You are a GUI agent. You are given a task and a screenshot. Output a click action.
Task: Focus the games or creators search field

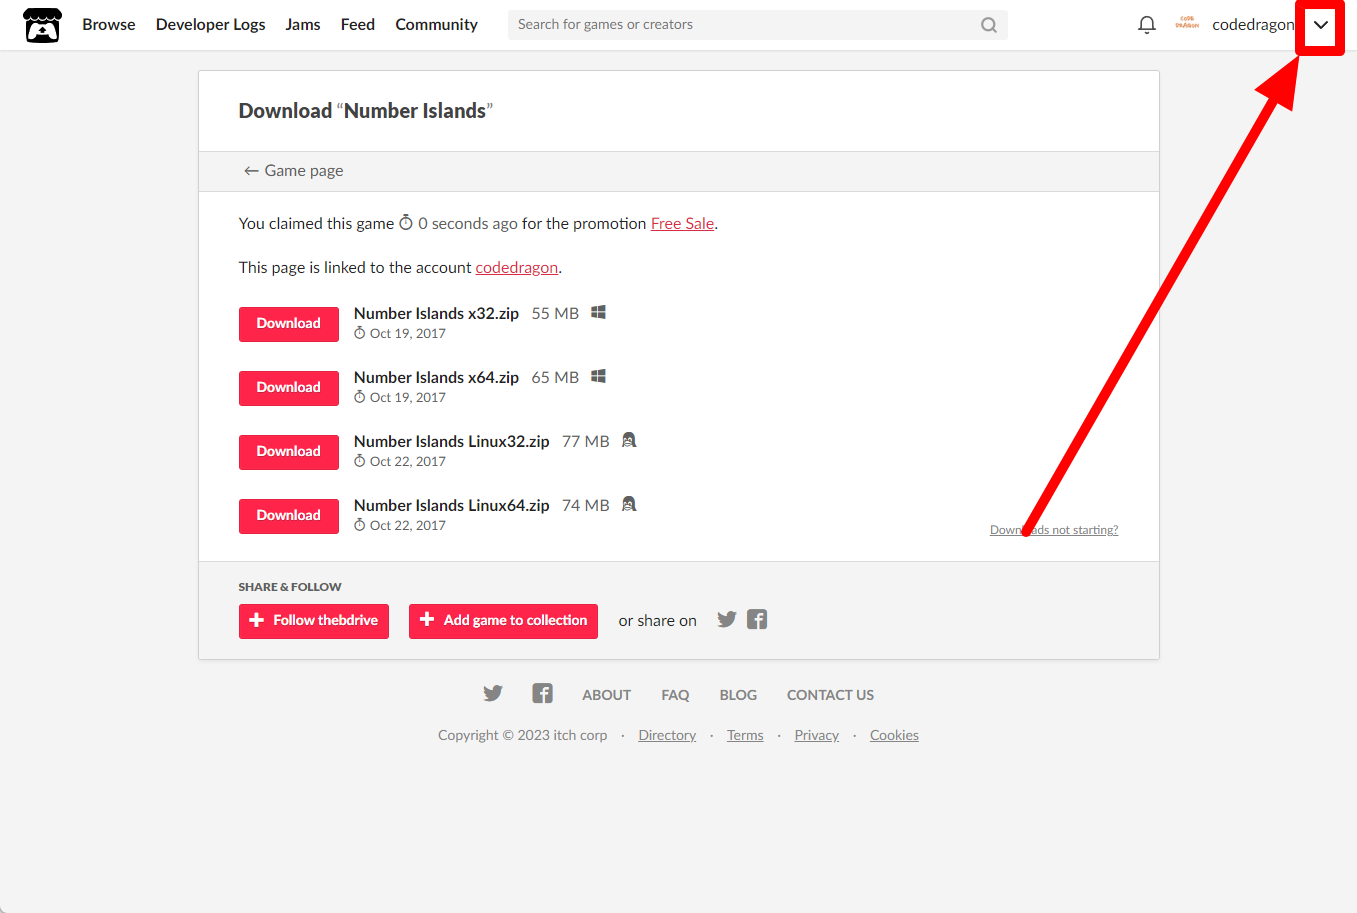click(757, 25)
